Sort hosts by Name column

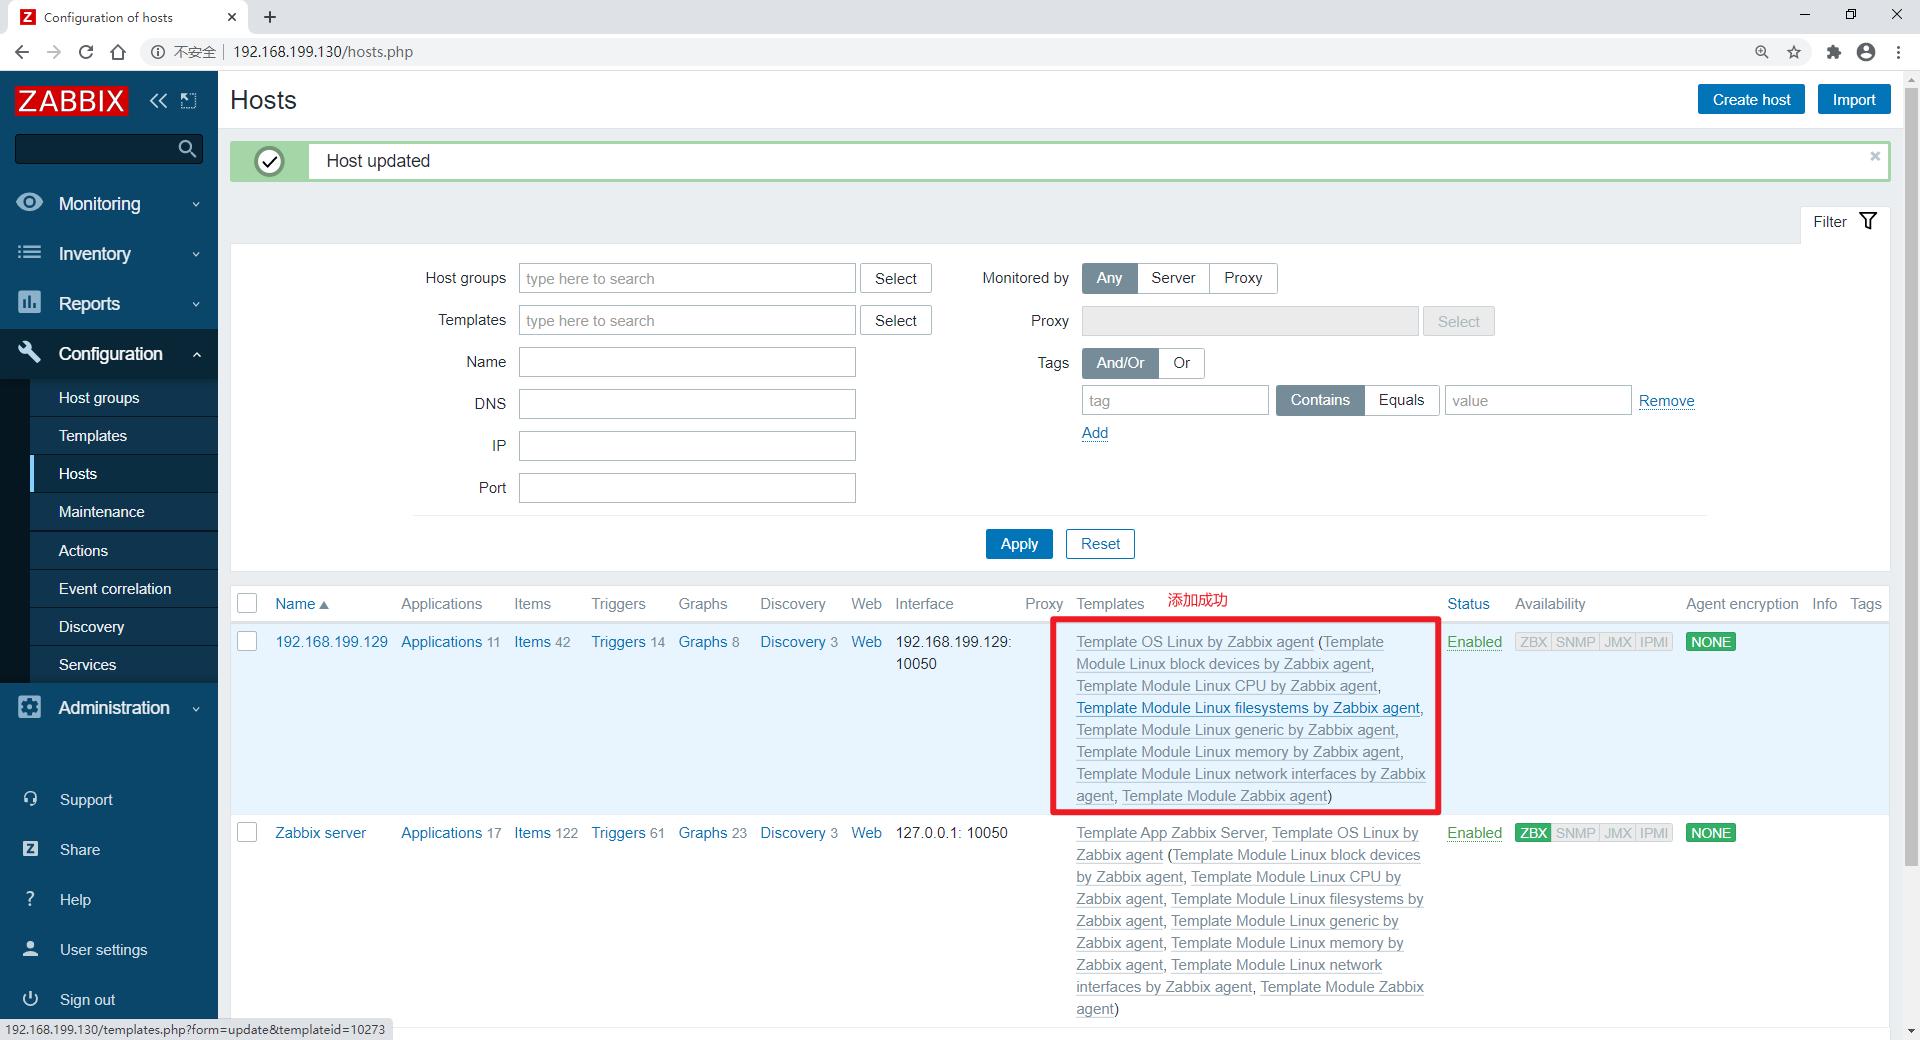click(x=301, y=603)
